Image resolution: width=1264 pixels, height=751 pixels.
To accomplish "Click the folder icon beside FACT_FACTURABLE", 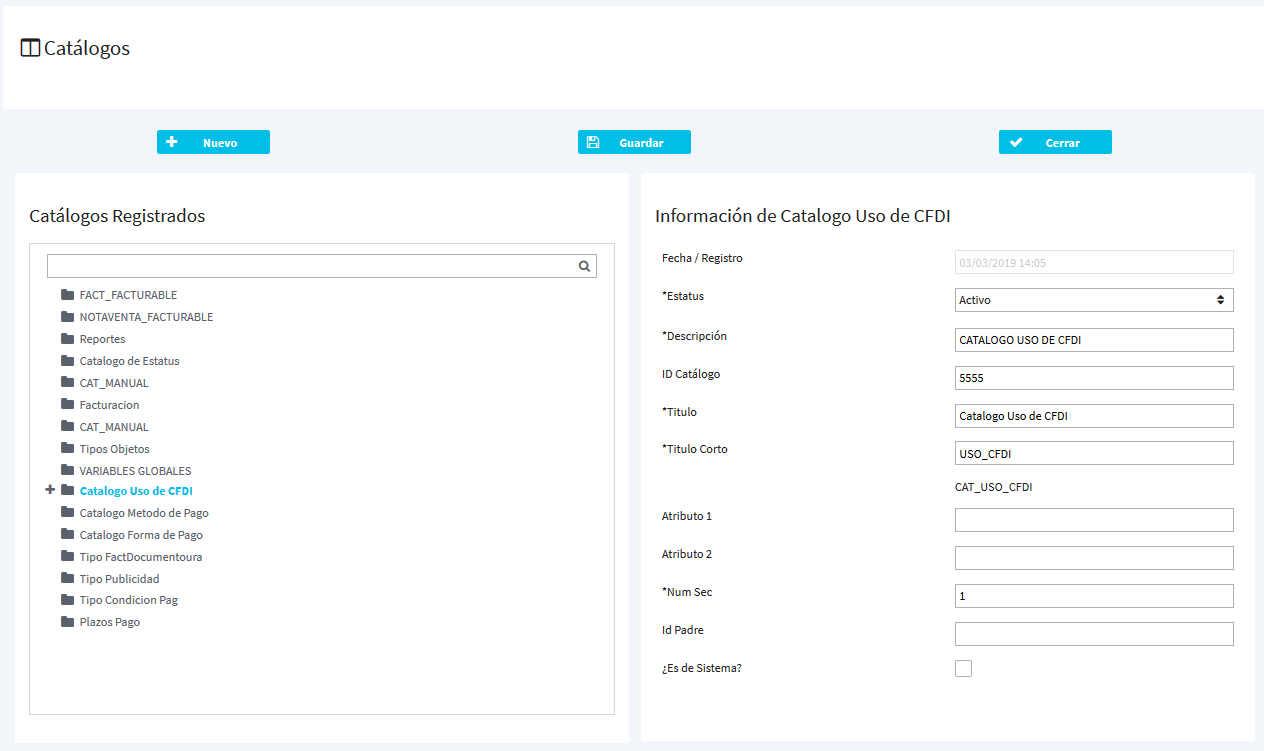I will [67, 295].
